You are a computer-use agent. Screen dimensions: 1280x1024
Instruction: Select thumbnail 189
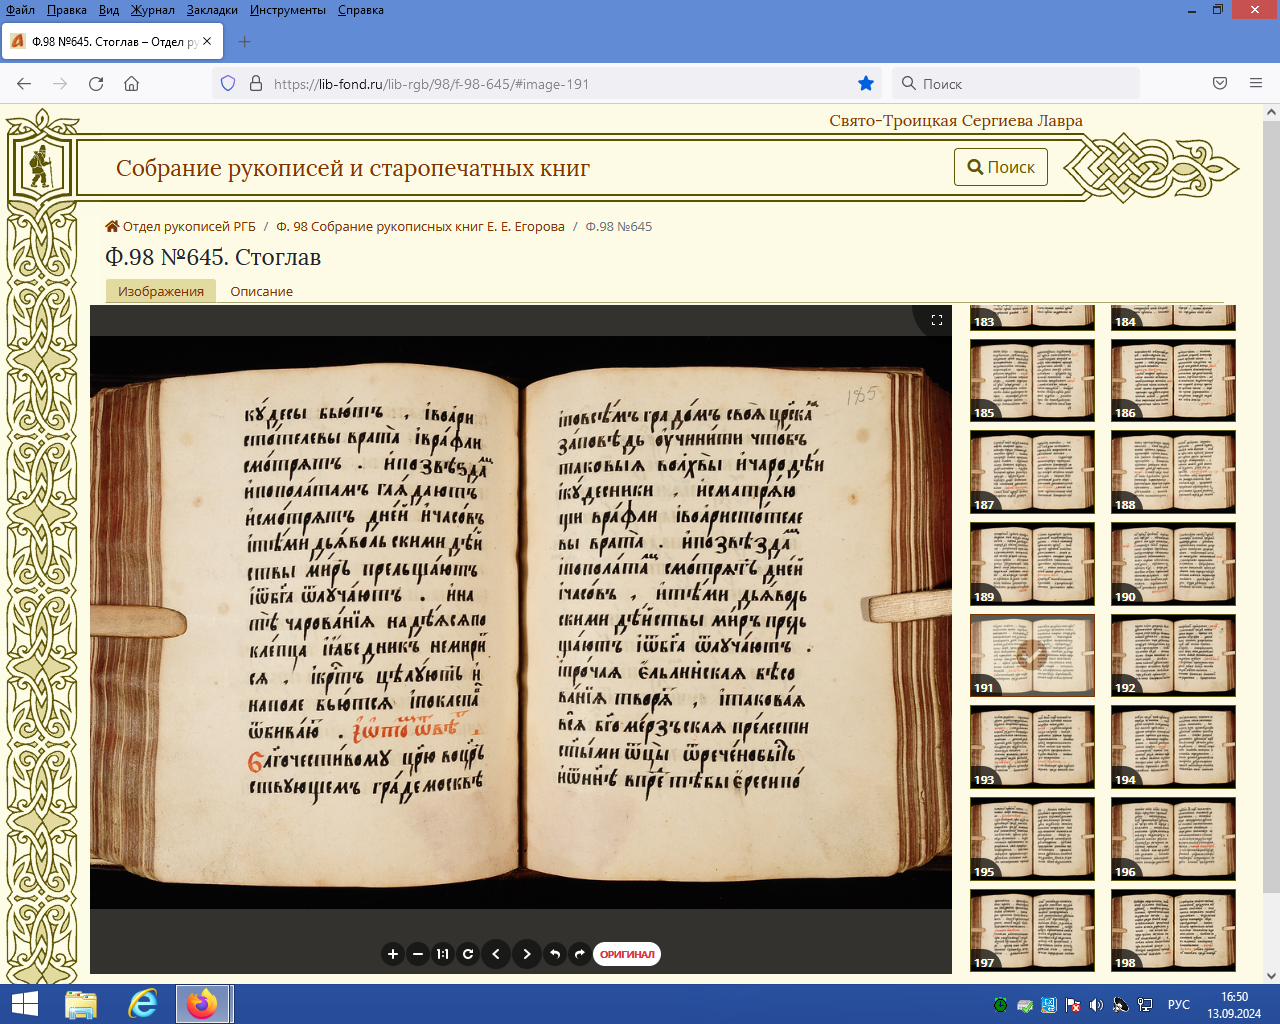pyautogui.click(x=1032, y=564)
